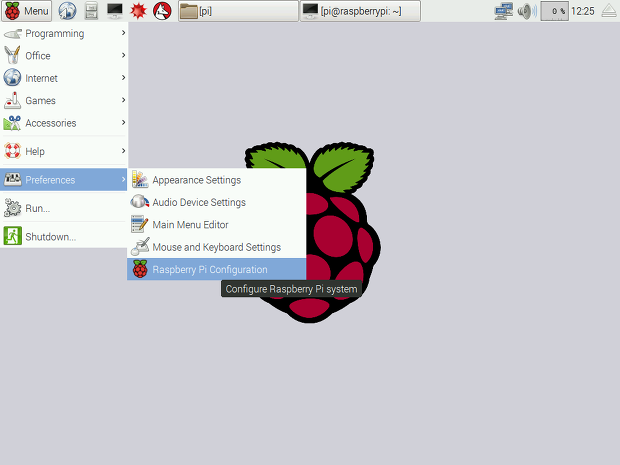Launch the terminal monitor icon in taskbar
The width and height of the screenshot is (620, 465).
115,11
